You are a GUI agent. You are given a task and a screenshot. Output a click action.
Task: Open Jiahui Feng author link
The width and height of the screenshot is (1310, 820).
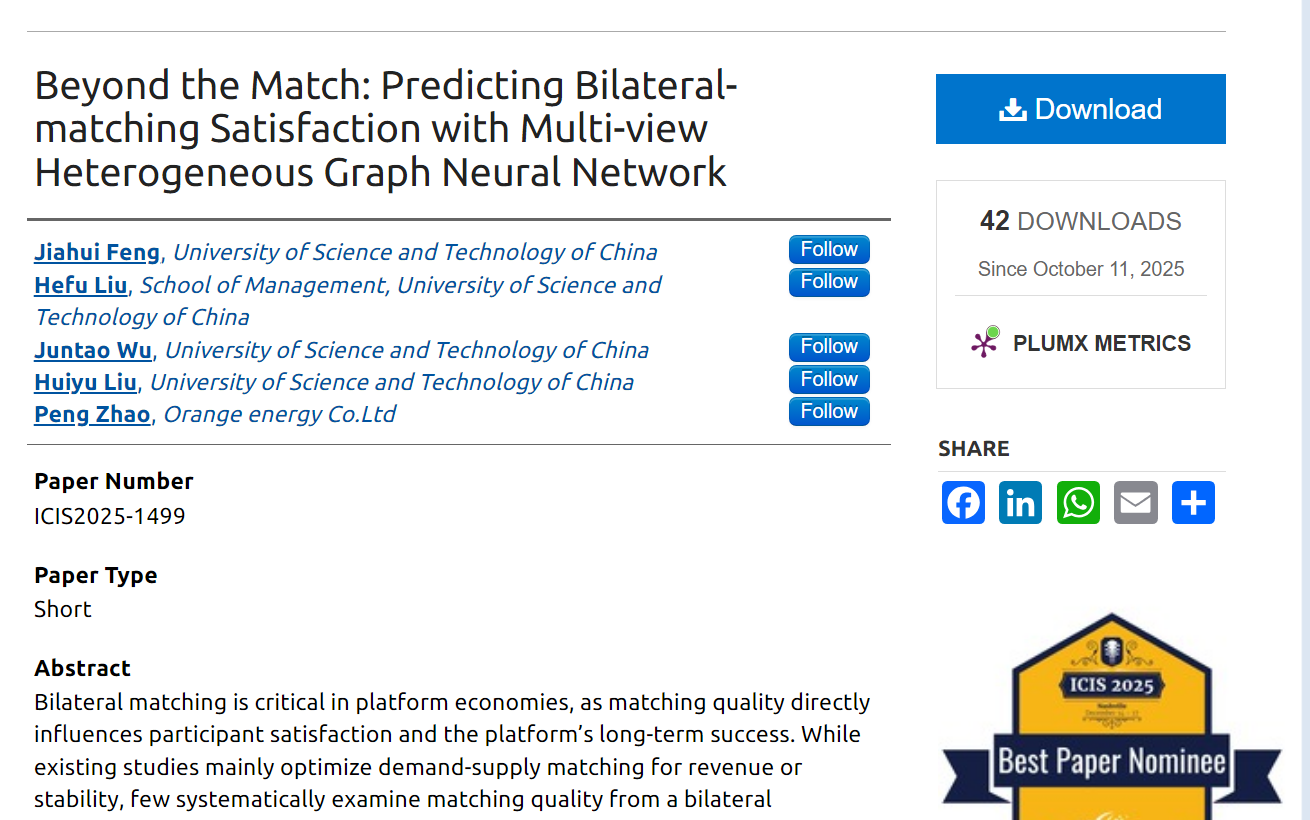tap(97, 252)
